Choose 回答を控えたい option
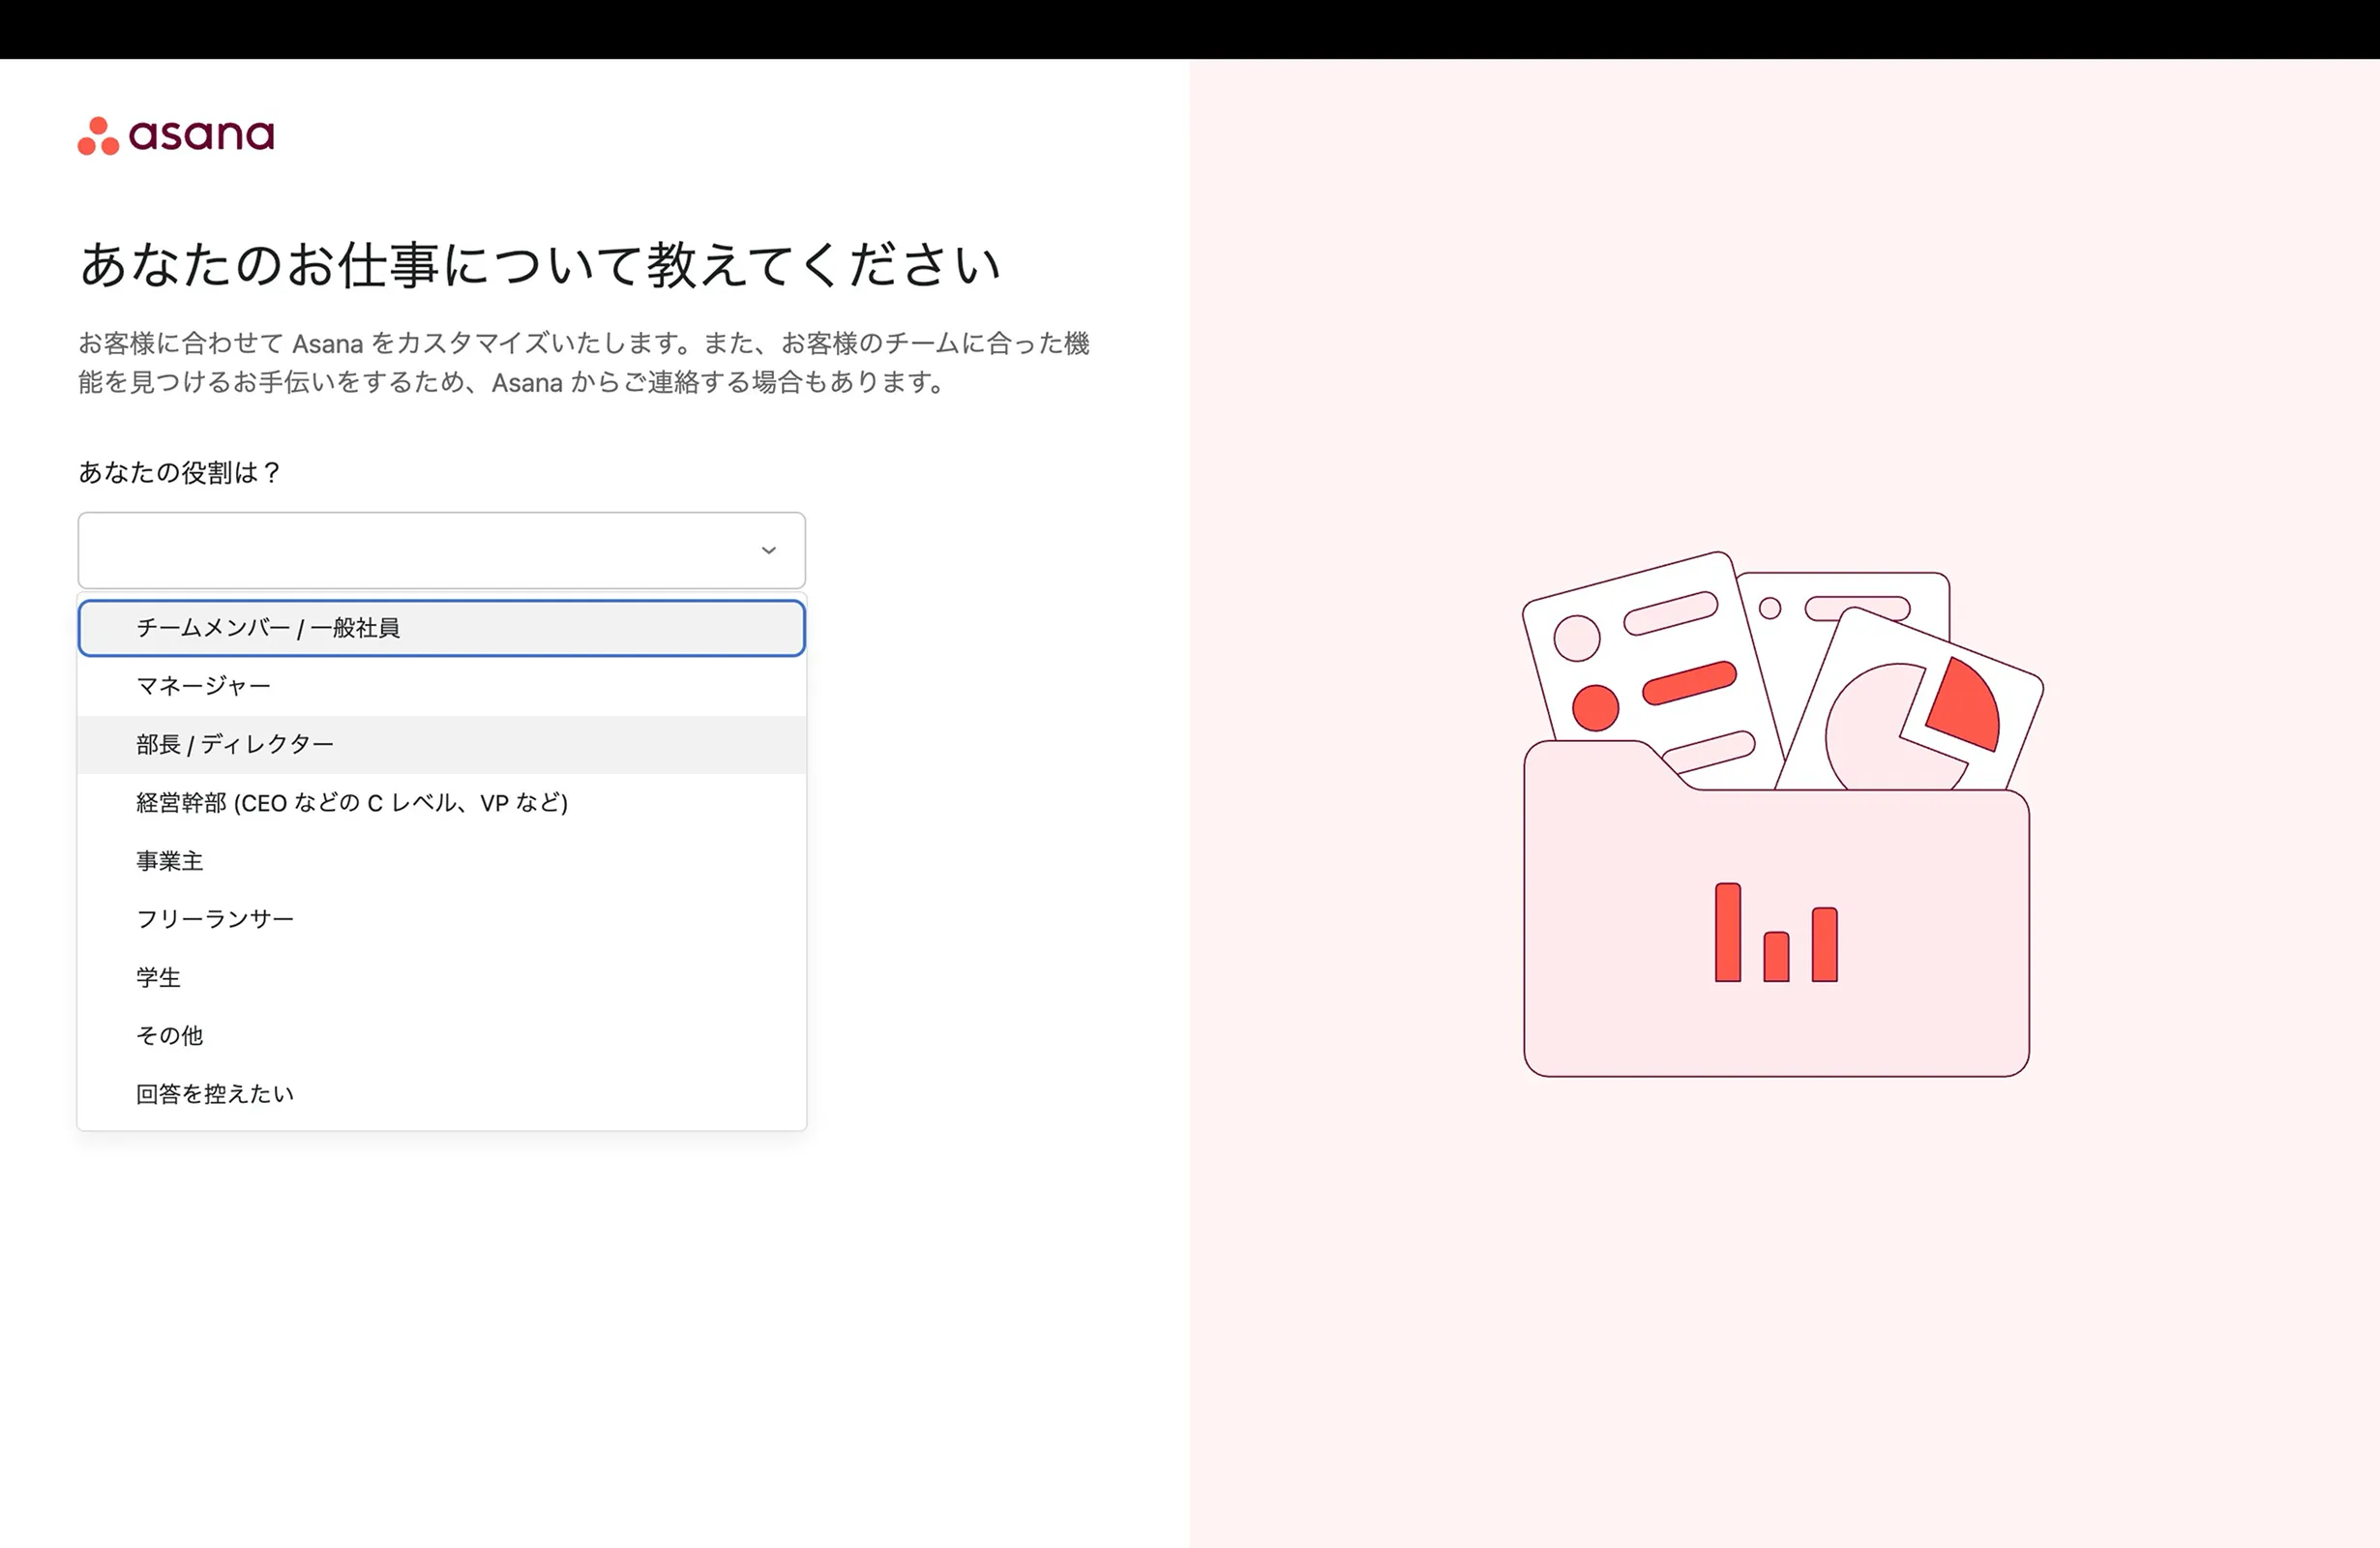The image size is (2380, 1548). coord(441,1094)
